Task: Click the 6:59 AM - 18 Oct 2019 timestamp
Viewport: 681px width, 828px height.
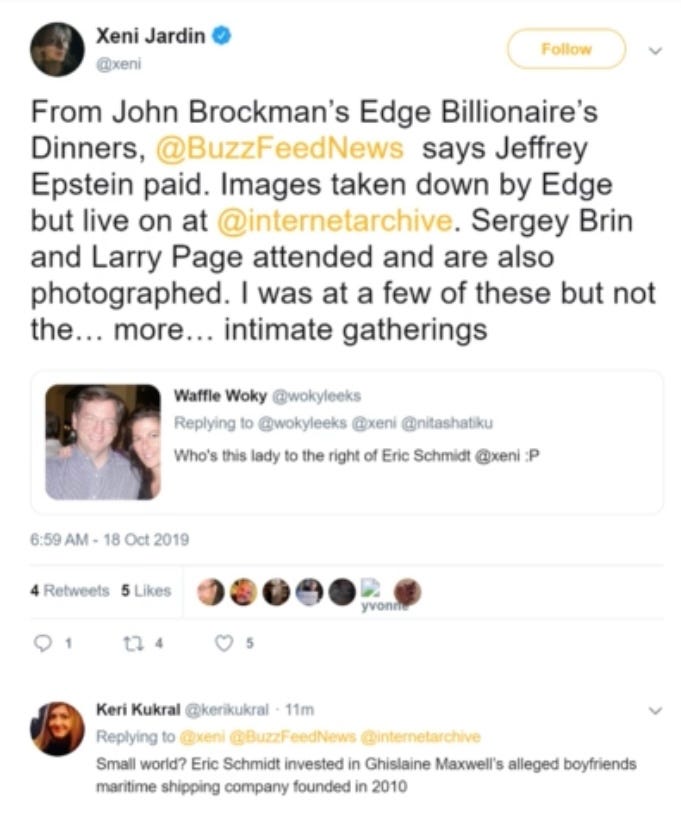Action: click(x=109, y=540)
